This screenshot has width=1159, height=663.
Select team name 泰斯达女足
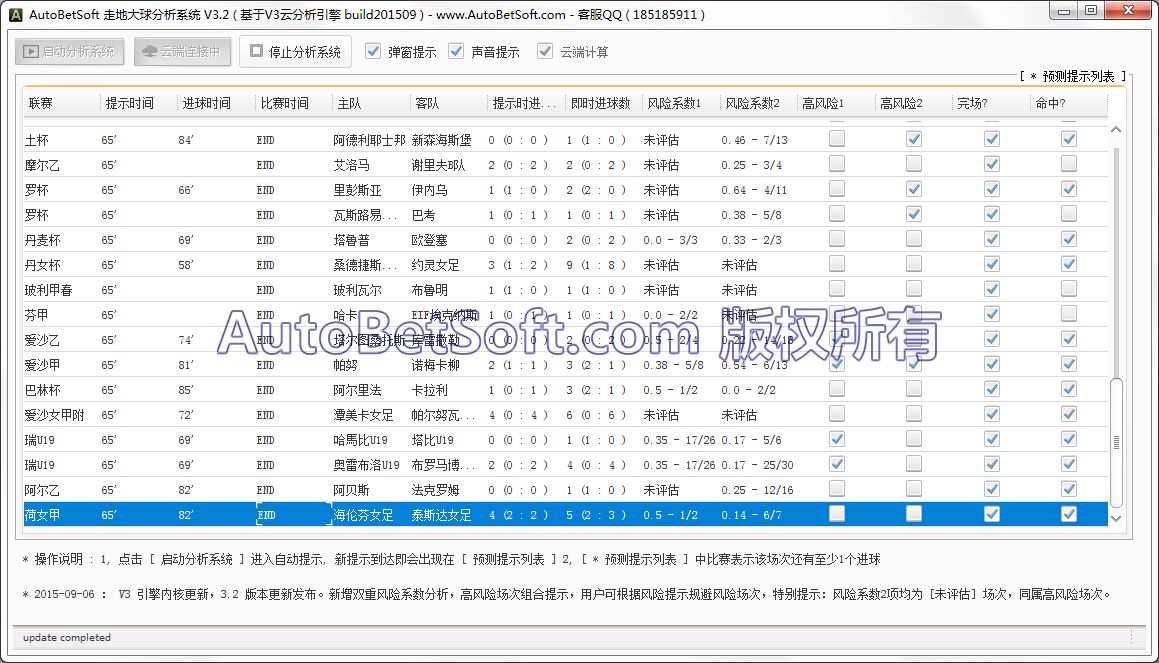coord(441,515)
